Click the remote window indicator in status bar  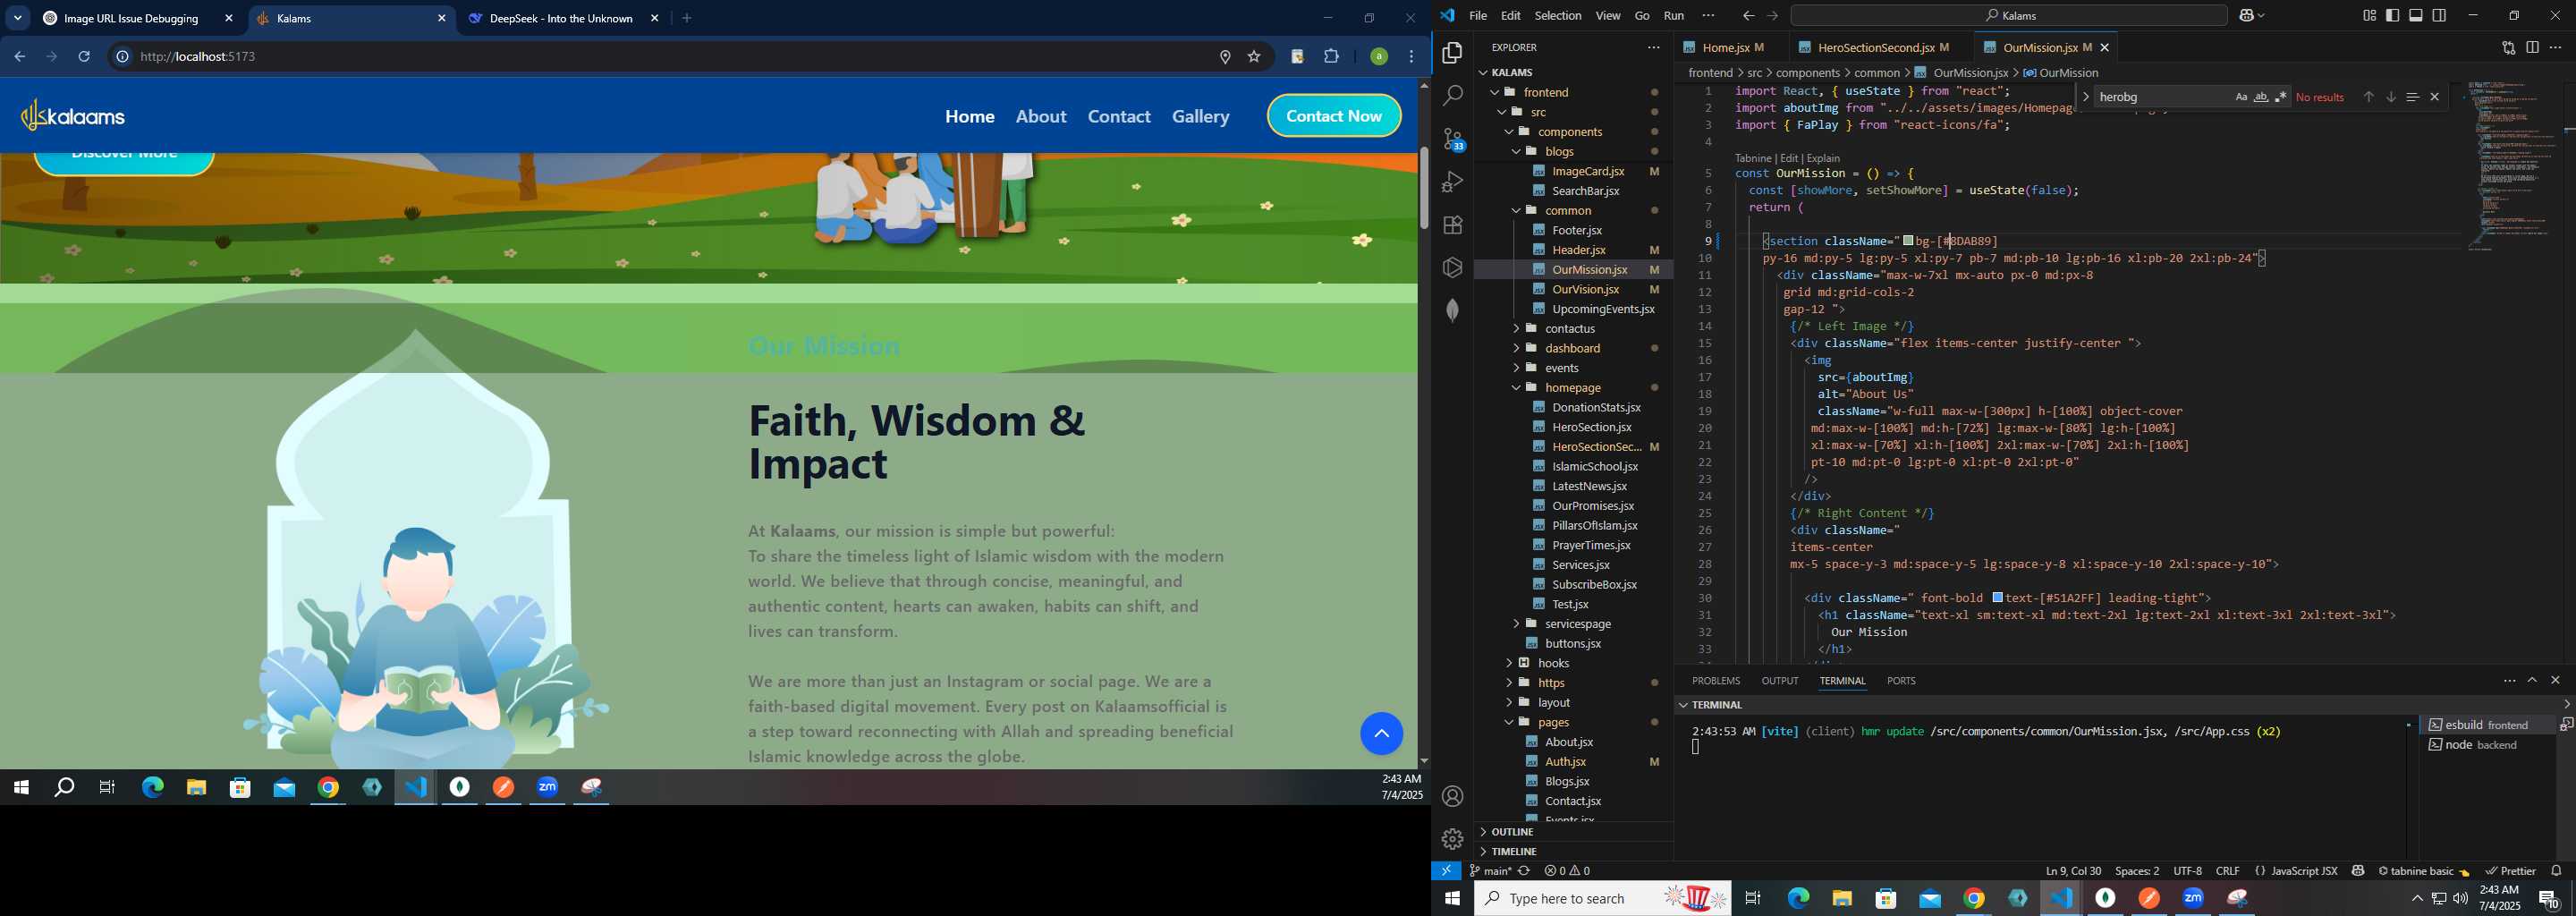click(1446, 871)
